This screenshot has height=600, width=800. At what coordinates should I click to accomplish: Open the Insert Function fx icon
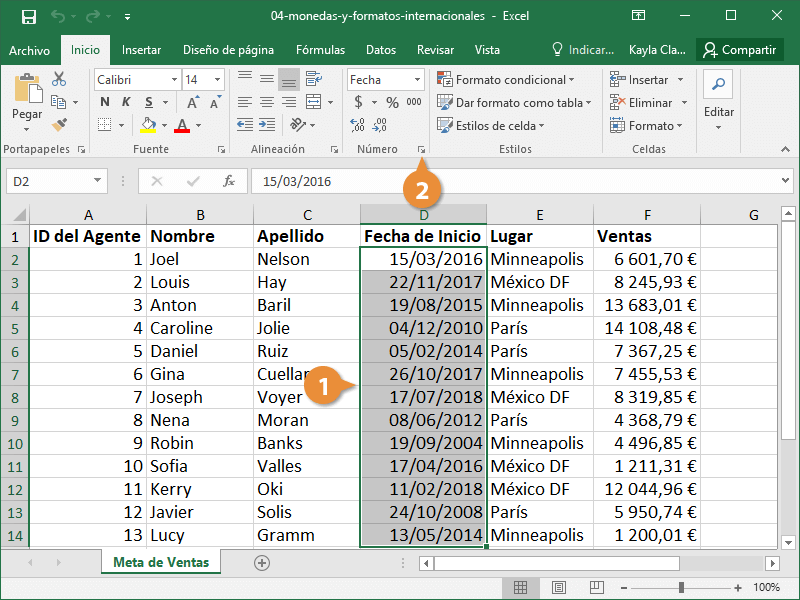click(x=229, y=181)
